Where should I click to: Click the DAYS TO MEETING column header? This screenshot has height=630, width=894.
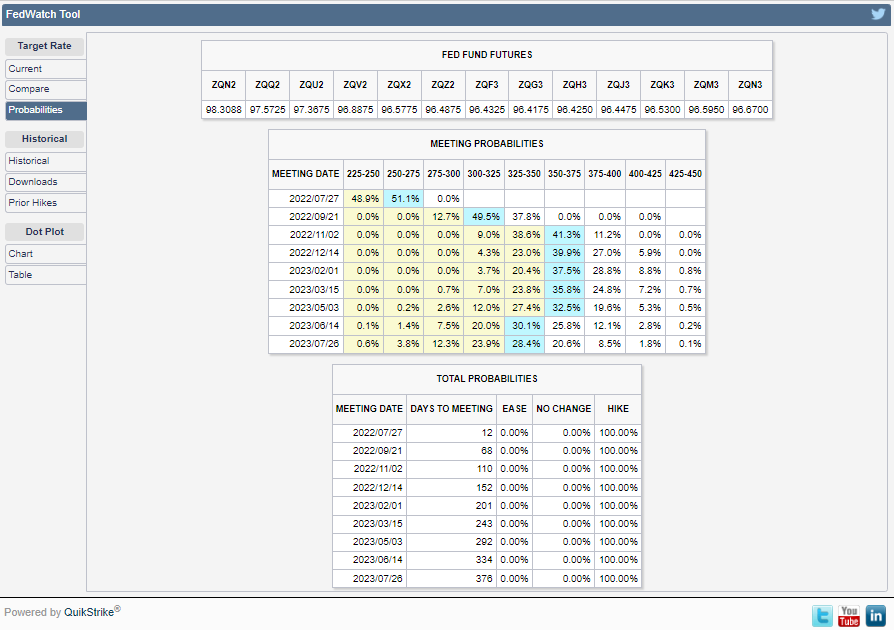tap(451, 408)
